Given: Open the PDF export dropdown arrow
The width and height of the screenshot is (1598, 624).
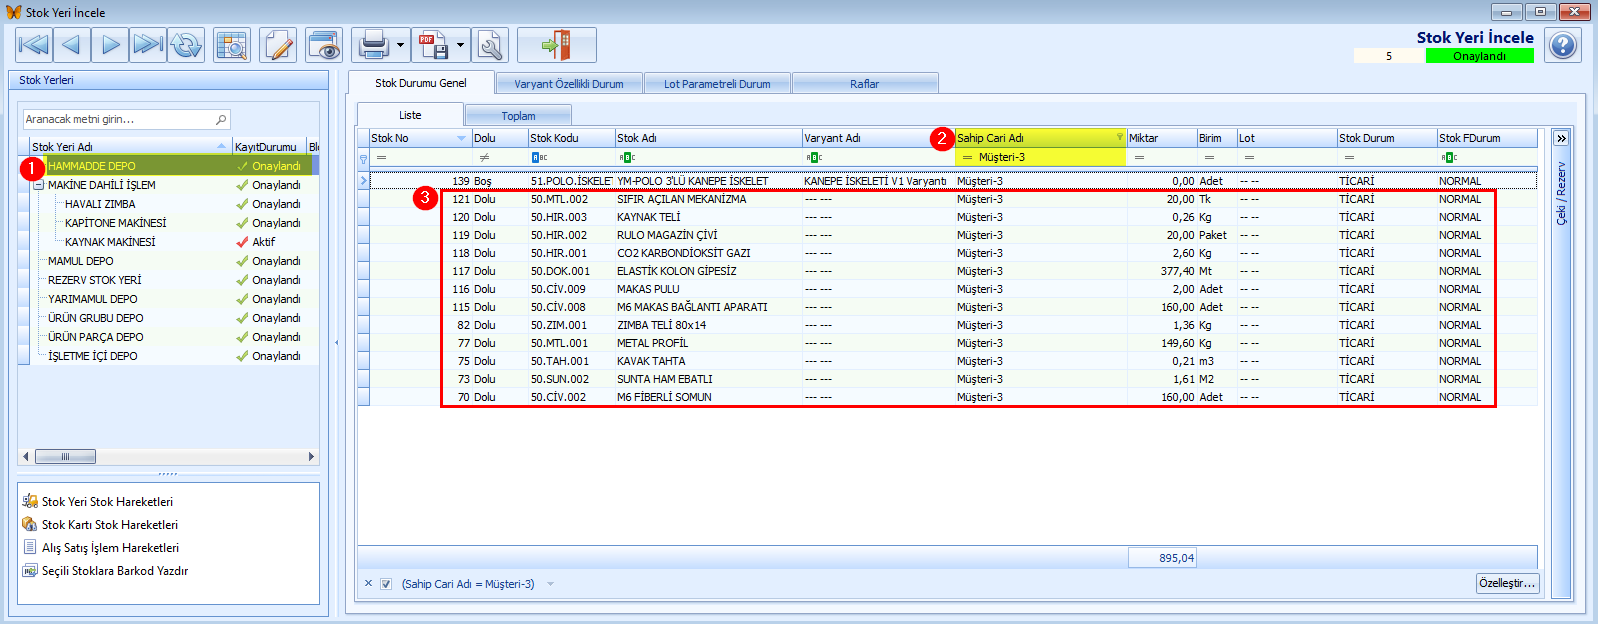Looking at the screenshot, I should tap(460, 45).
